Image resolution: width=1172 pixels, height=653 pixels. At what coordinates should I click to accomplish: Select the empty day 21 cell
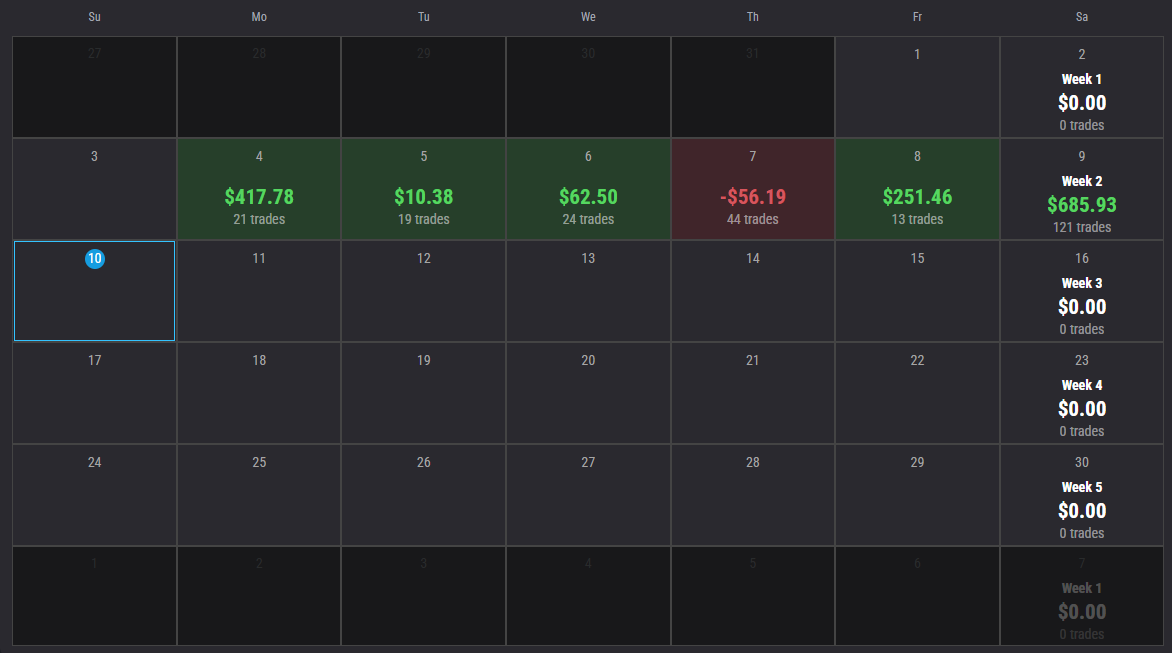point(752,392)
